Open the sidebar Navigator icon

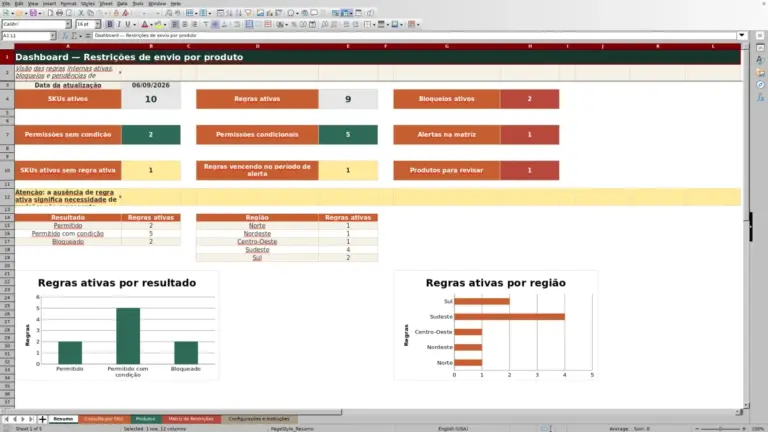760,85
